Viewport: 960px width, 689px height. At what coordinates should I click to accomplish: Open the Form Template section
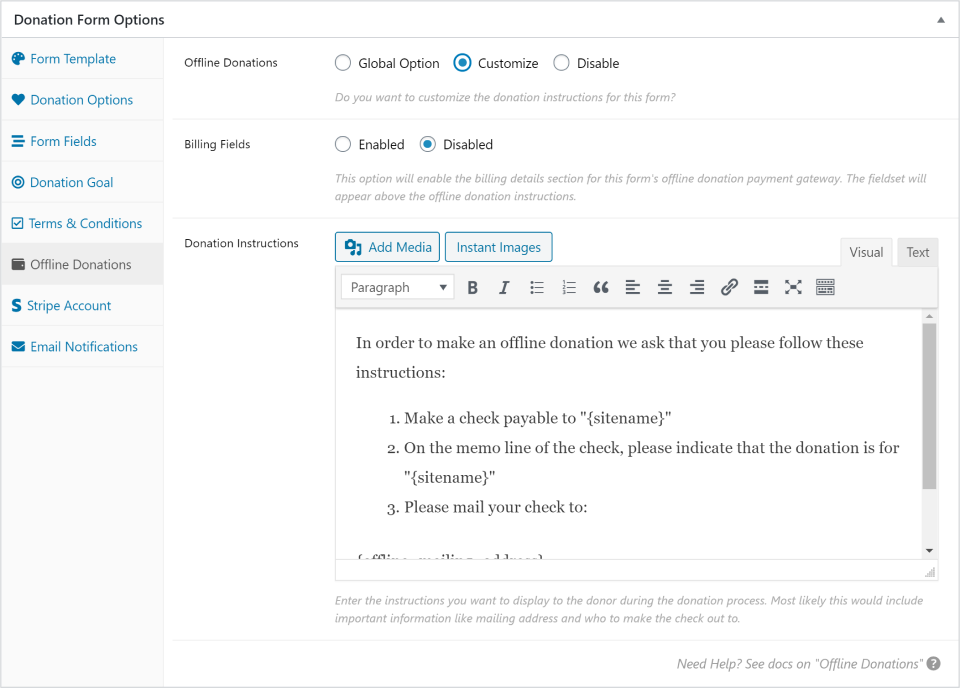(82, 59)
